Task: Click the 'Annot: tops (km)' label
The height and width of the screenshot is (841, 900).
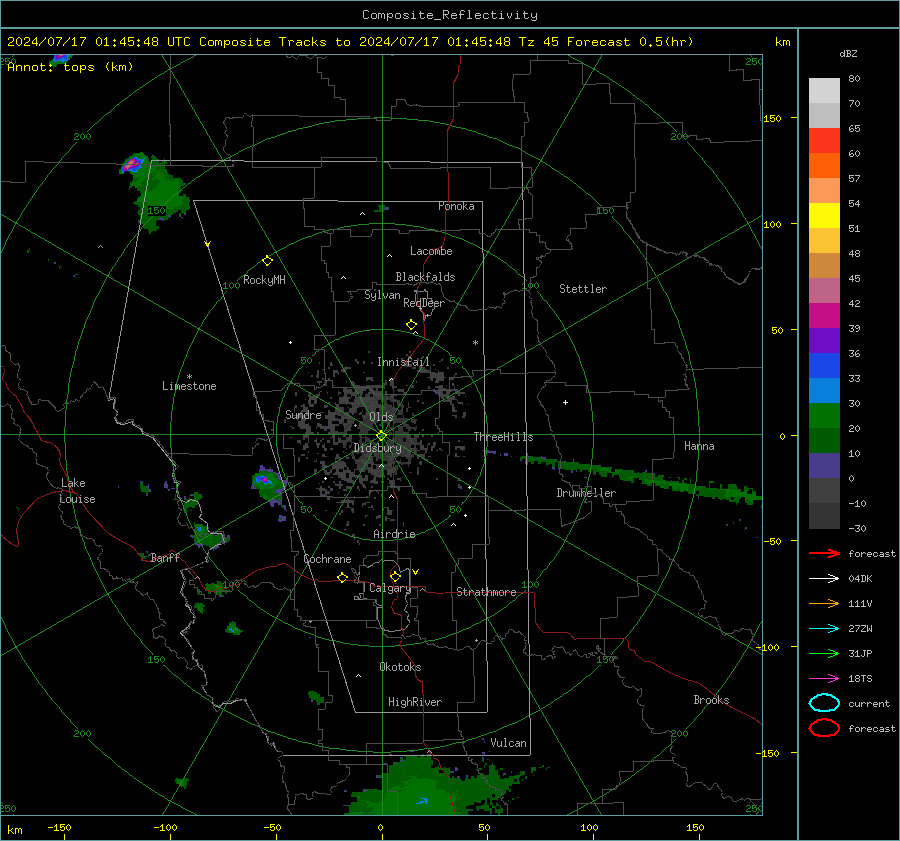Action: click(x=70, y=67)
